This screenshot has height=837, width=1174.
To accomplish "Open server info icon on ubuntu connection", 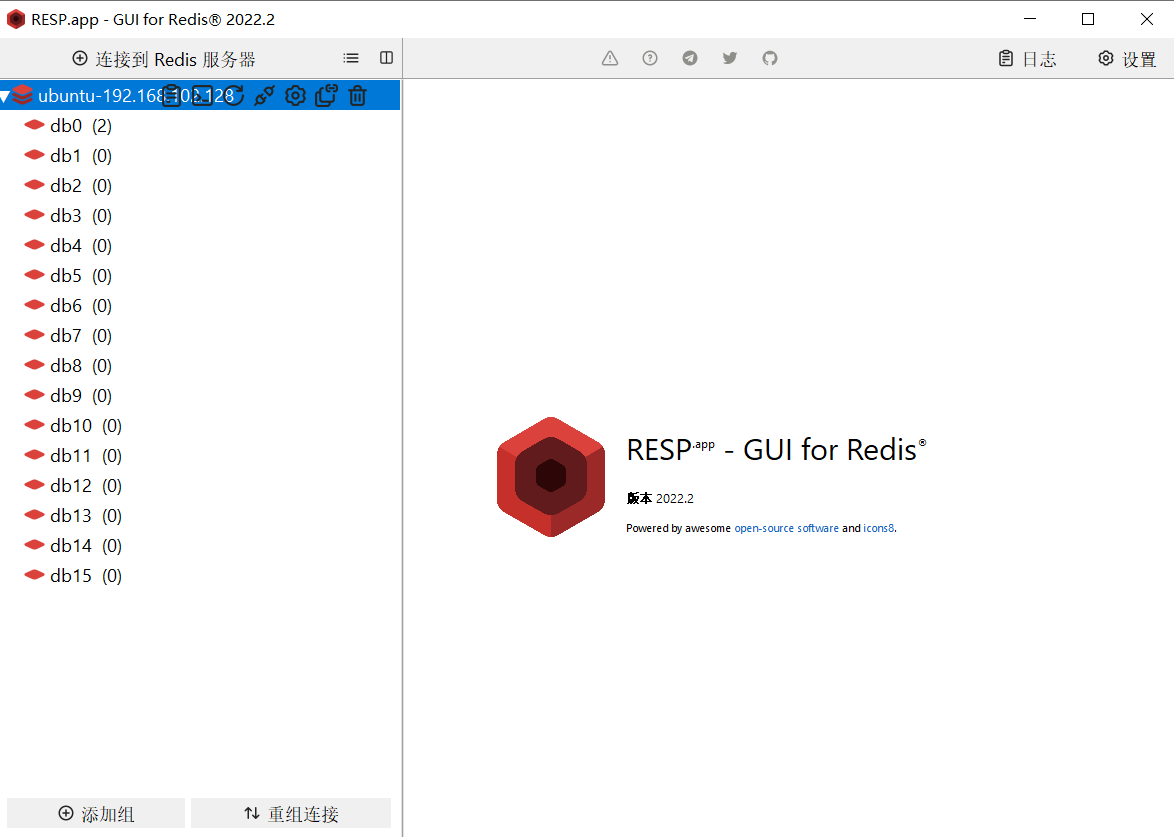I will 171,96.
